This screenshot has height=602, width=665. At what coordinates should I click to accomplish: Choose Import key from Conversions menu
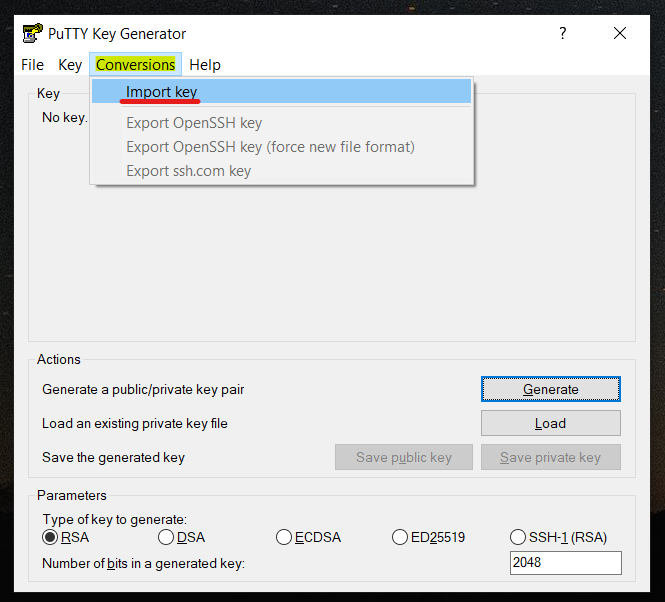tap(162, 92)
